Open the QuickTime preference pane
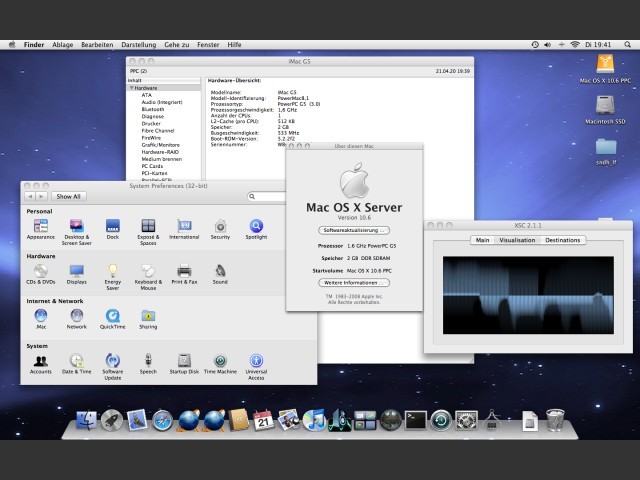Screen dimensions: 640x480 pos(113,319)
